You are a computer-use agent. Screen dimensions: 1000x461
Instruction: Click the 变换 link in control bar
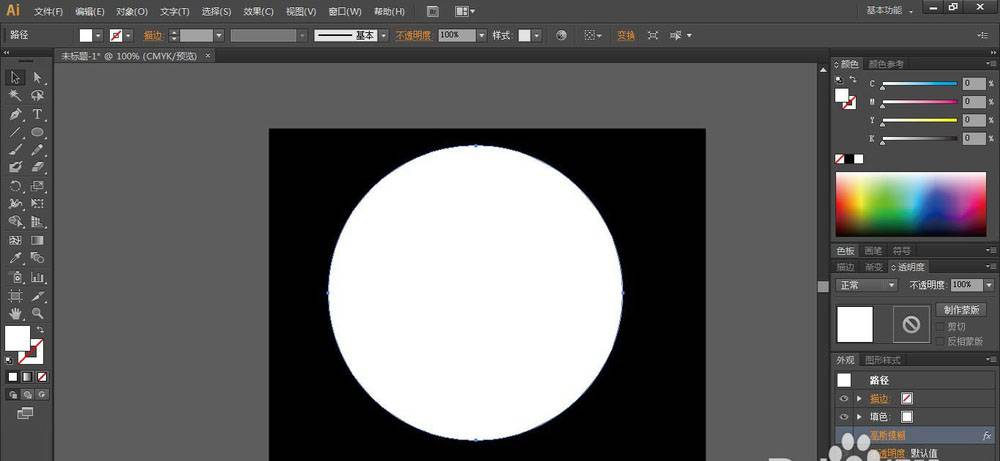626,35
